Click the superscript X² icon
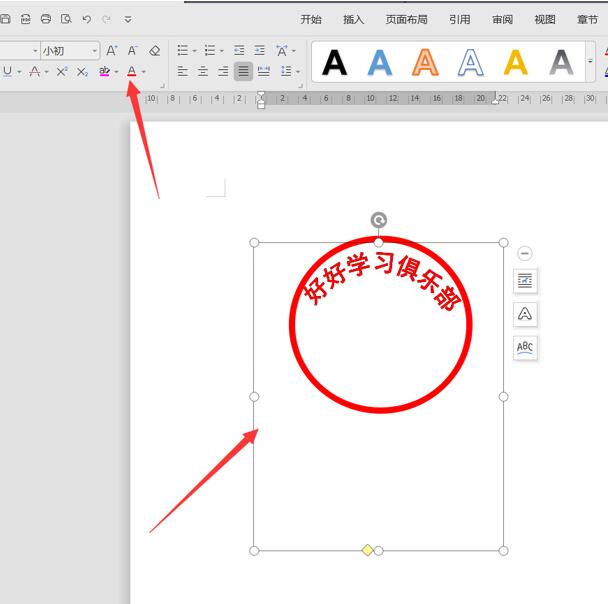Screen dimensions: 610x604 pyautogui.click(x=62, y=72)
